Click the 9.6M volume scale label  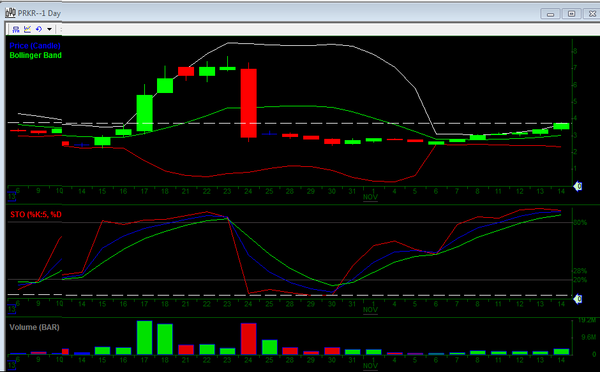589,337
